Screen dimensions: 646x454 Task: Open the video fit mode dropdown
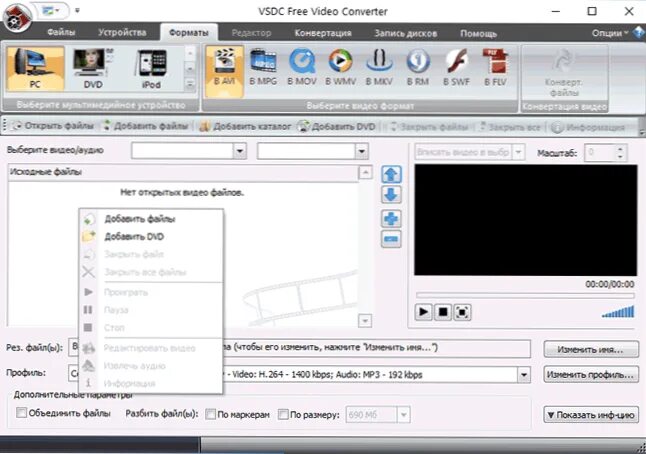click(518, 152)
